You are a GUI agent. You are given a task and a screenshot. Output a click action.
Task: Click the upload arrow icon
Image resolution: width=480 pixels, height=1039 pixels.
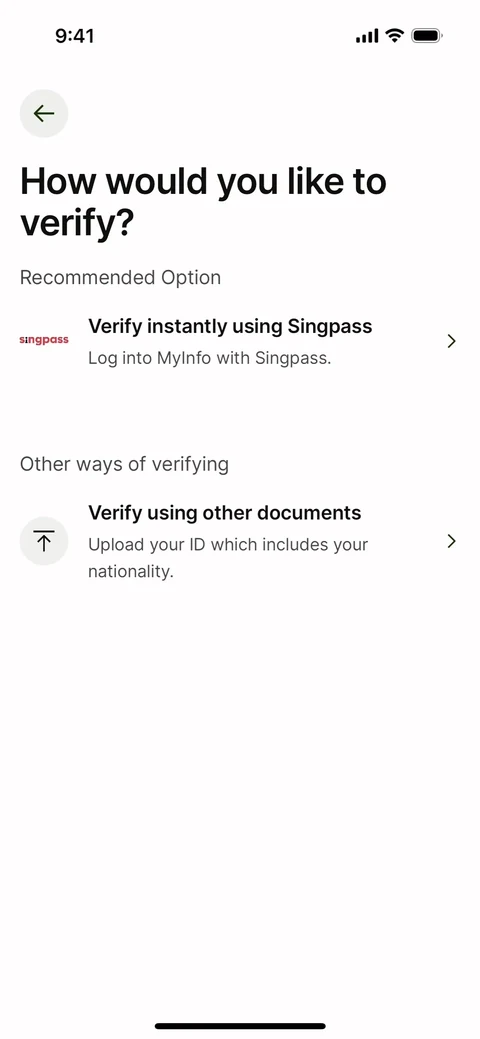coord(44,541)
